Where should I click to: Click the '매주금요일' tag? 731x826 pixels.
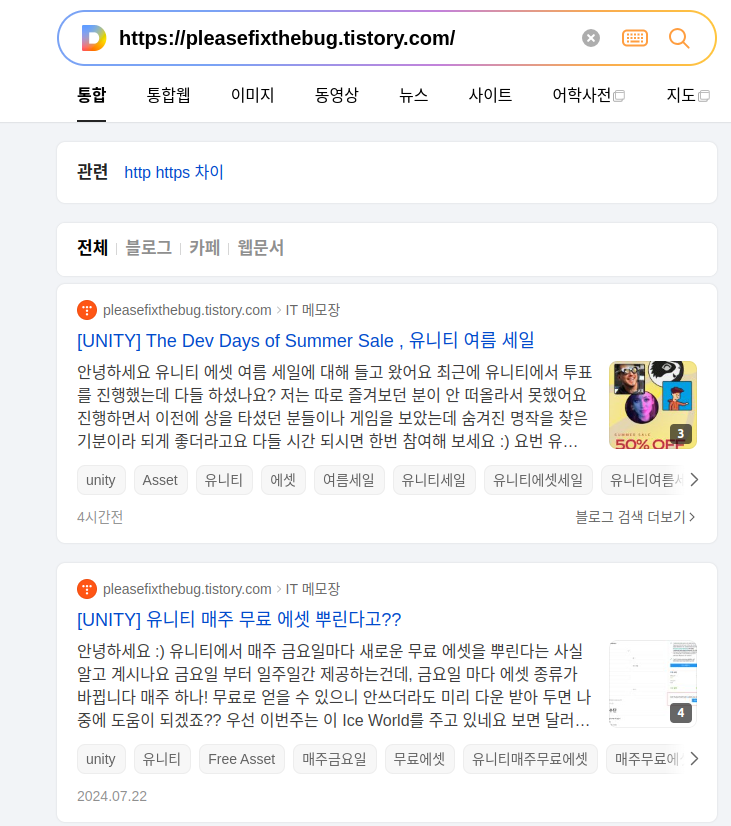click(334, 759)
